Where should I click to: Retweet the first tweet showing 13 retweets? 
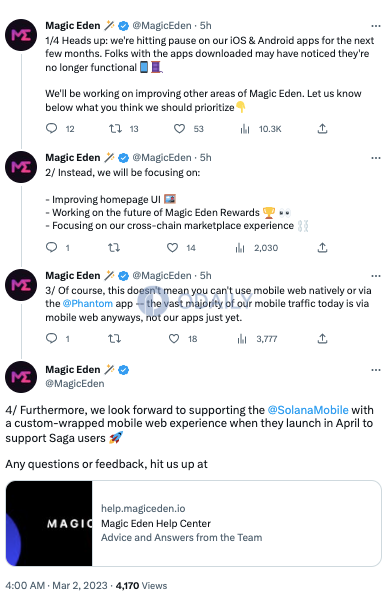point(115,128)
